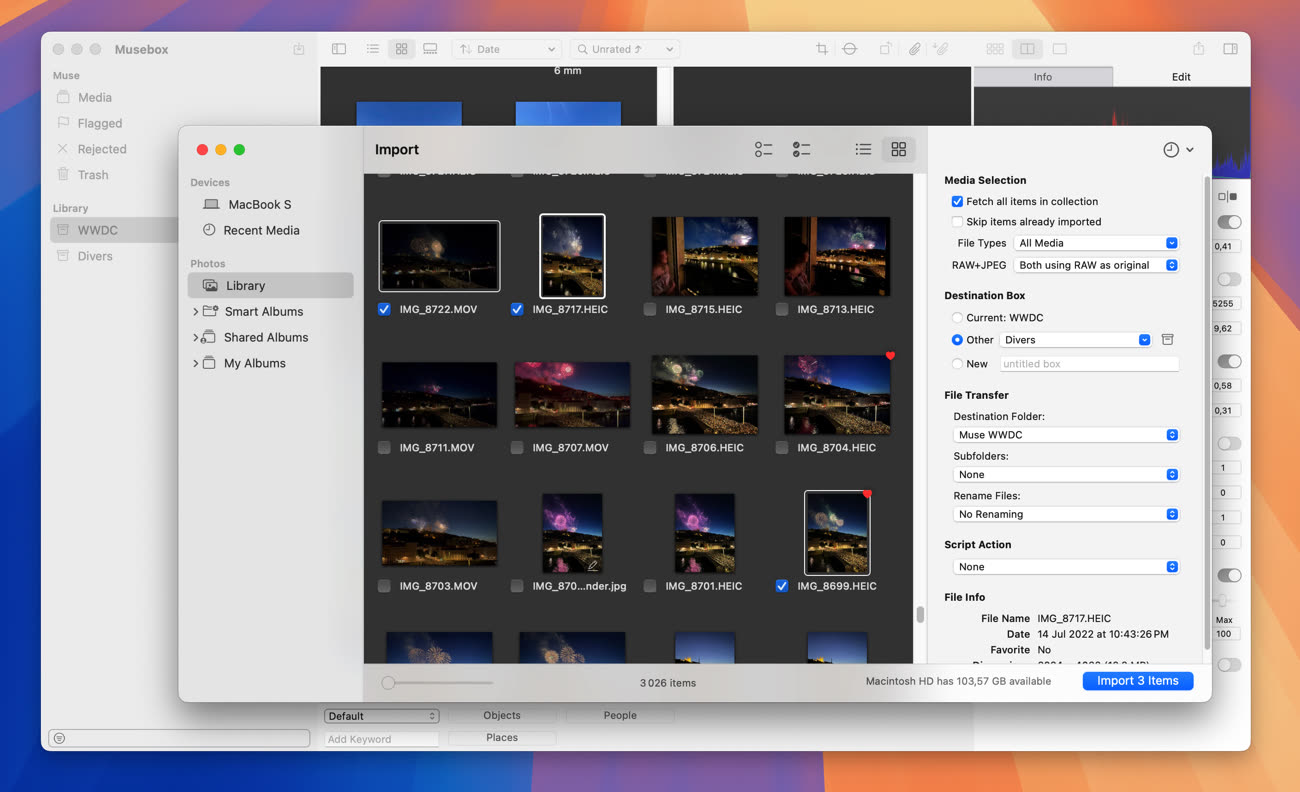Check the IMG_8704.HEIC checkbox
This screenshot has width=1300, height=792.
pos(782,448)
